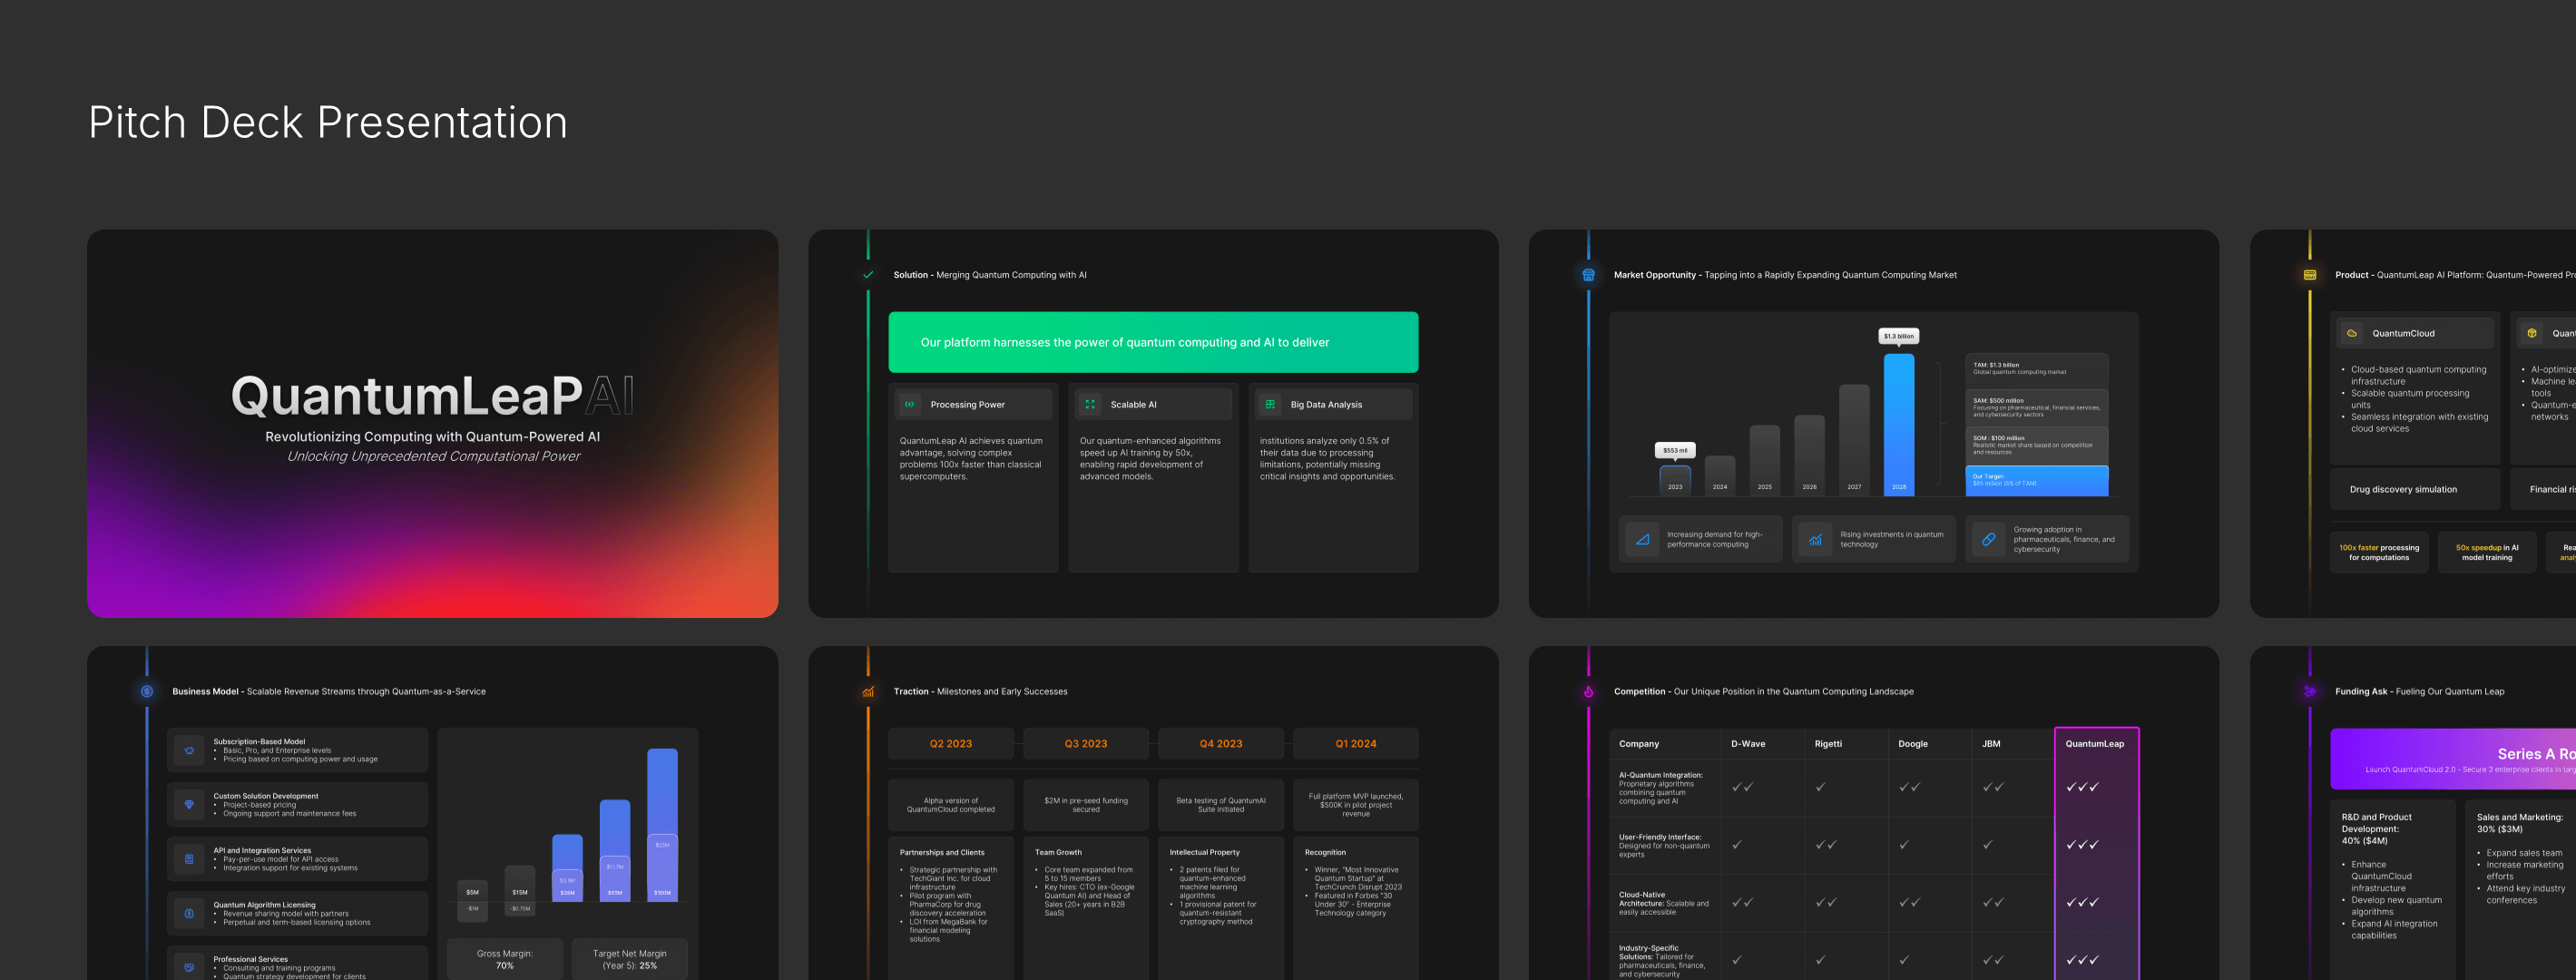Click the tallest $100M bar in revenue chart
Image resolution: width=2576 pixels, height=980 pixels.
662,825
